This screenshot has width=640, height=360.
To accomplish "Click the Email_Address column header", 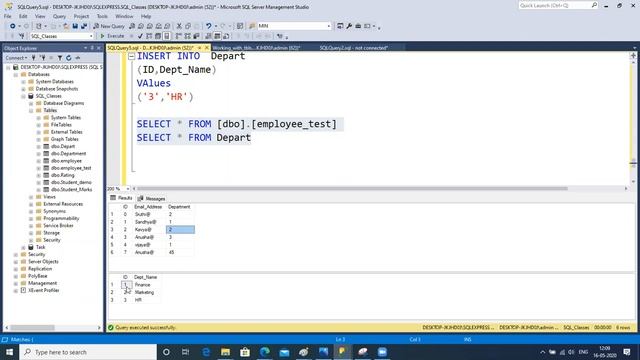I will [x=149, y=207].
